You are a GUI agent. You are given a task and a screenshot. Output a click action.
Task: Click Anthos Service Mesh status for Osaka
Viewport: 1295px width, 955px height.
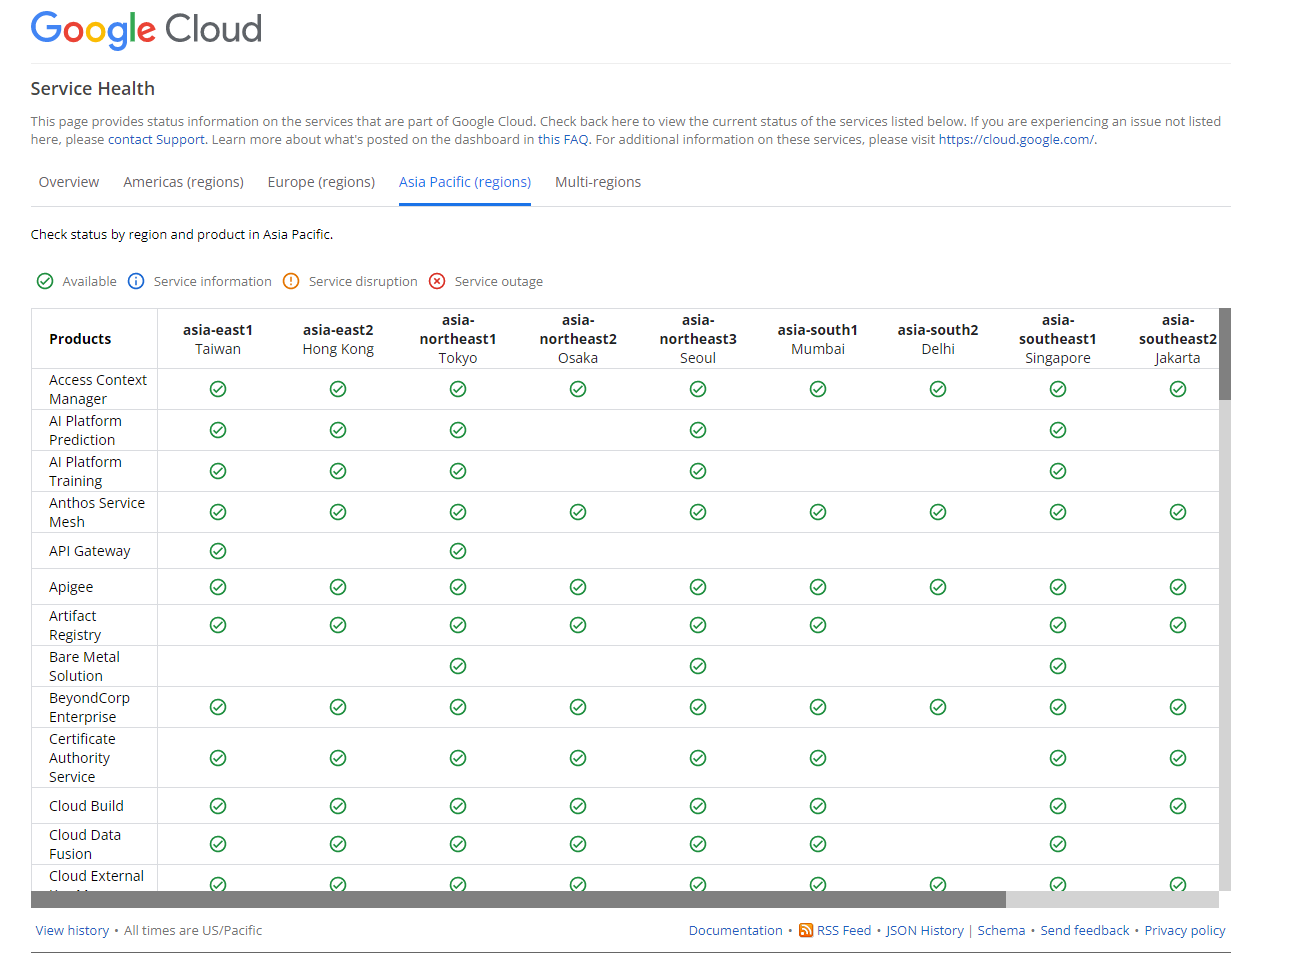tap(578, 512)
